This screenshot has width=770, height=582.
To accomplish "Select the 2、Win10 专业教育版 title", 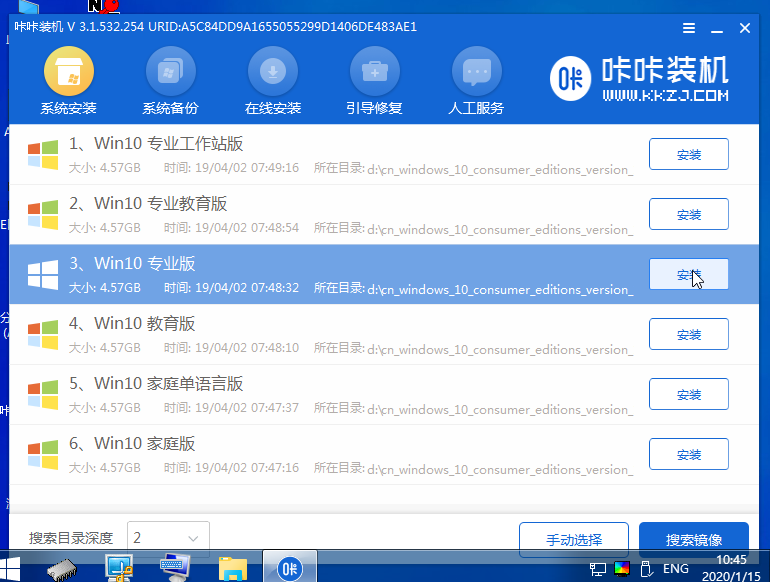I will (x=148, y=203).
